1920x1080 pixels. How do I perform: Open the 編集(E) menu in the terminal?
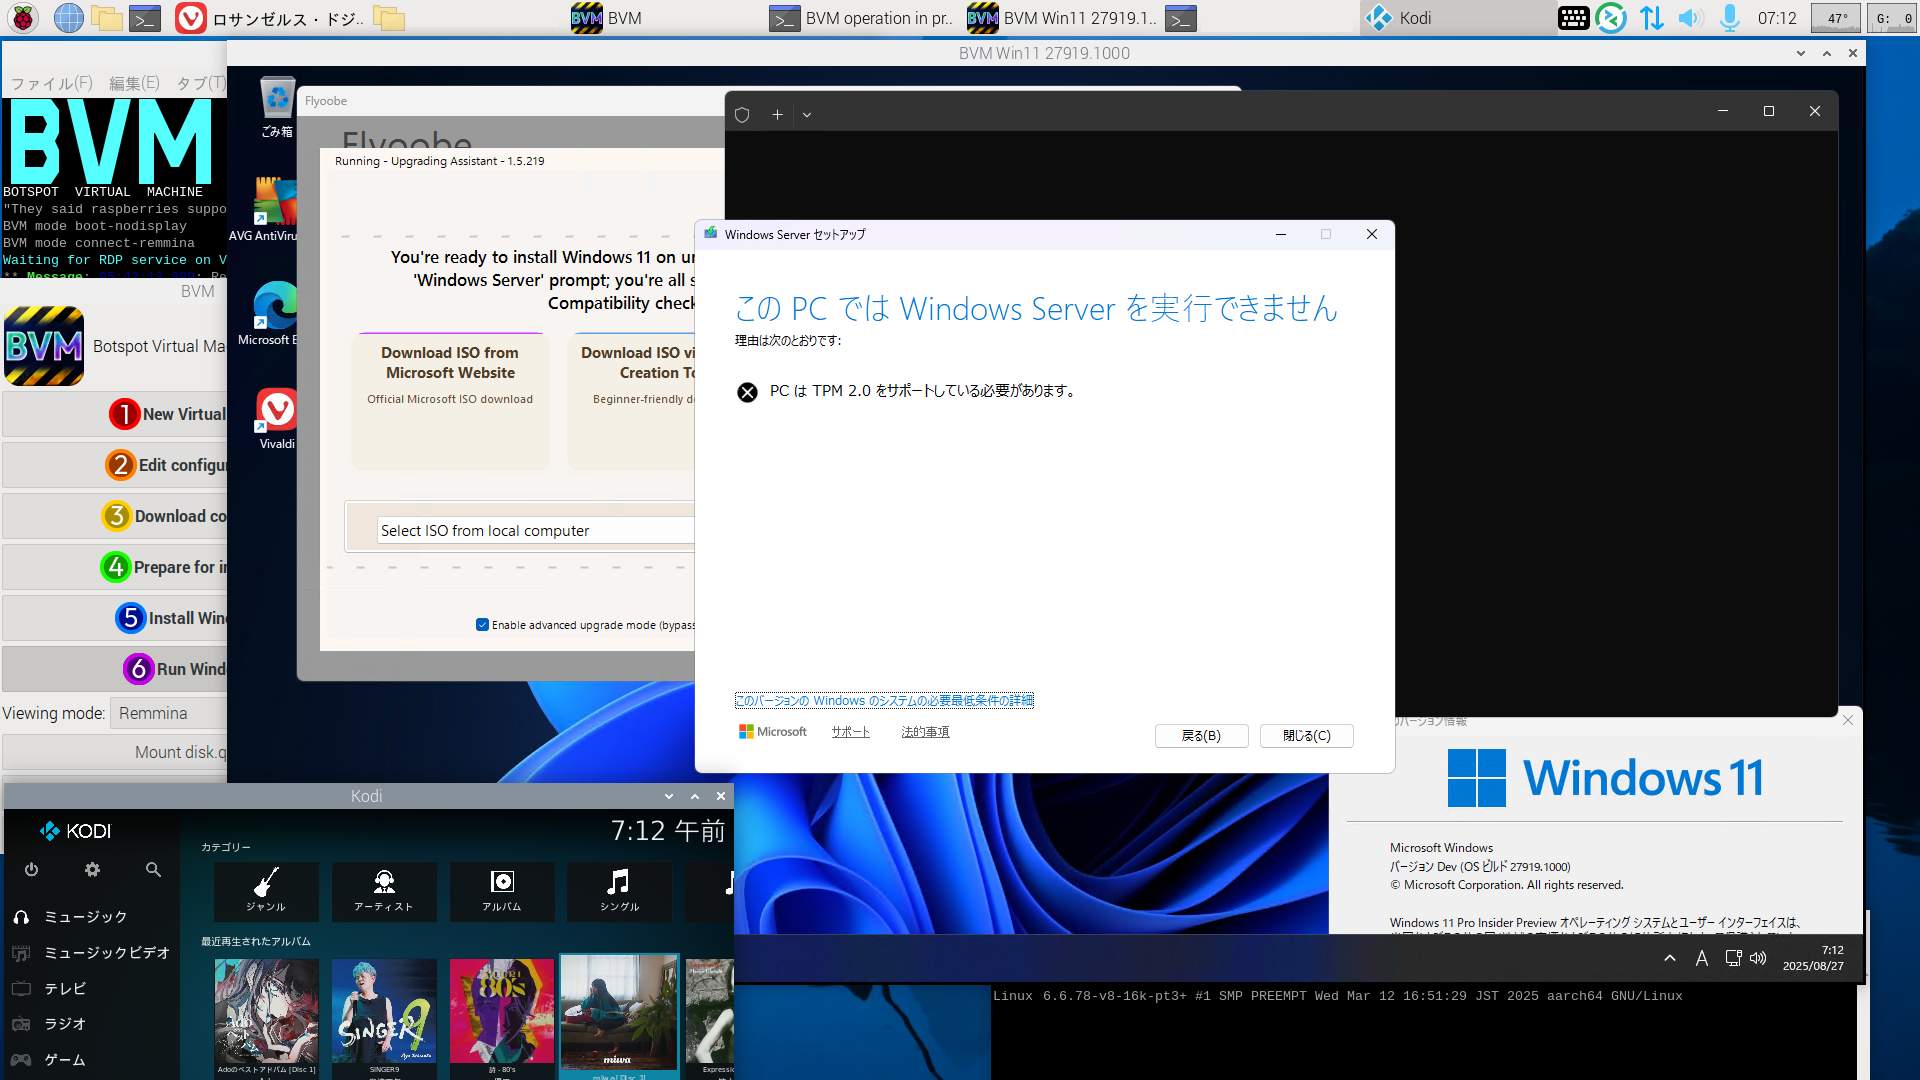click(x=134, y=83)
